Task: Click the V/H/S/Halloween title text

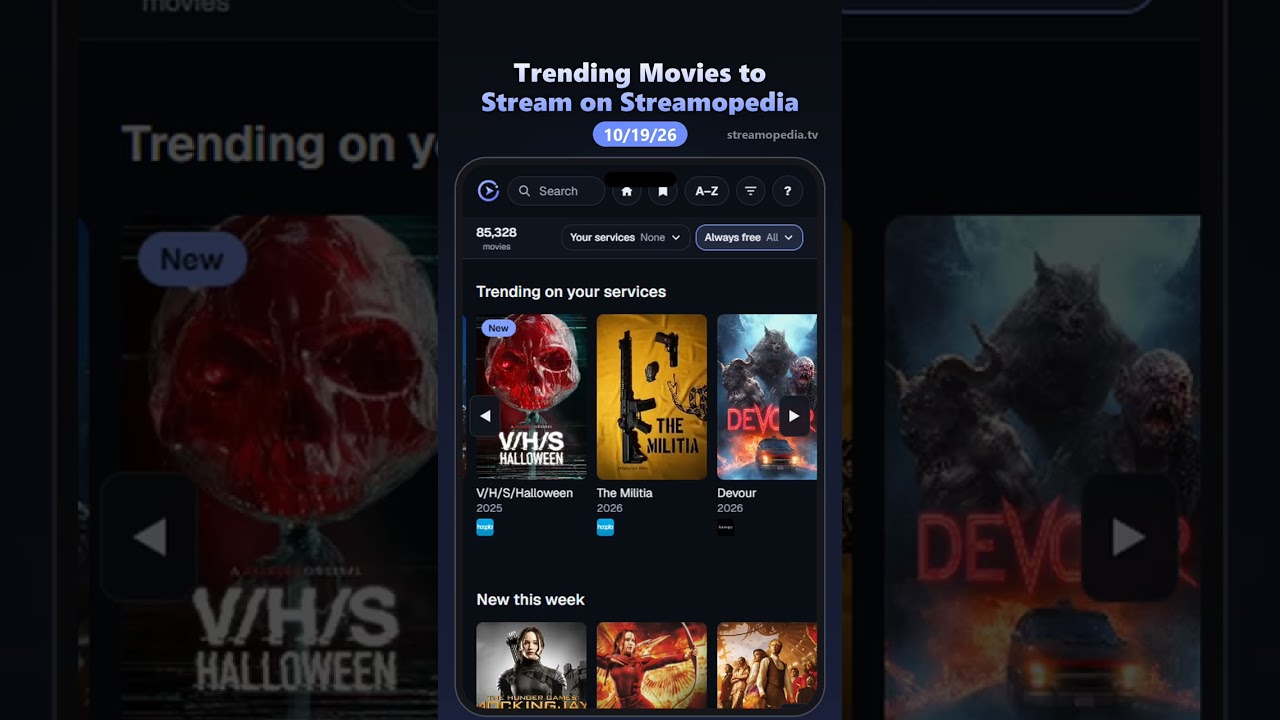Action: pyautogui.click(x=525, y=493)
